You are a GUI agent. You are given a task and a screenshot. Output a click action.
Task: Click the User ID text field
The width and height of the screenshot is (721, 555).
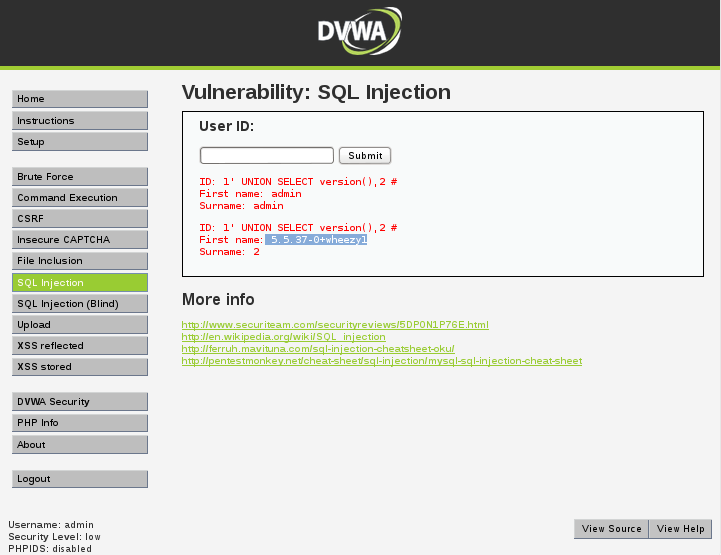(x=266, y=155)
